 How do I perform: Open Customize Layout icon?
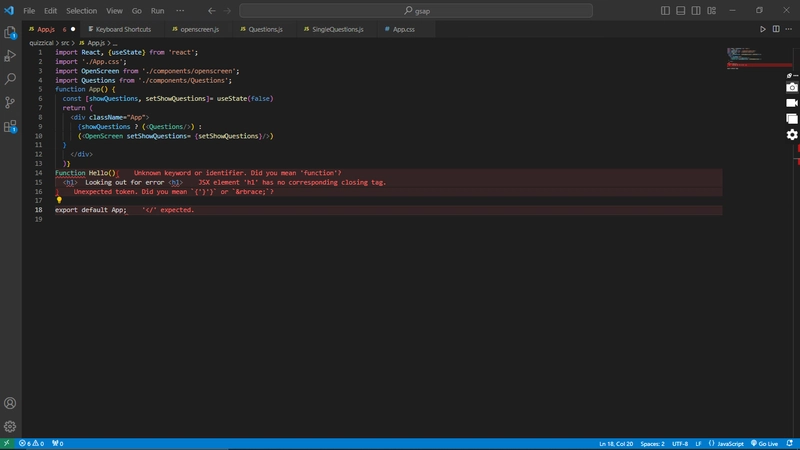(x=712, y=10)
